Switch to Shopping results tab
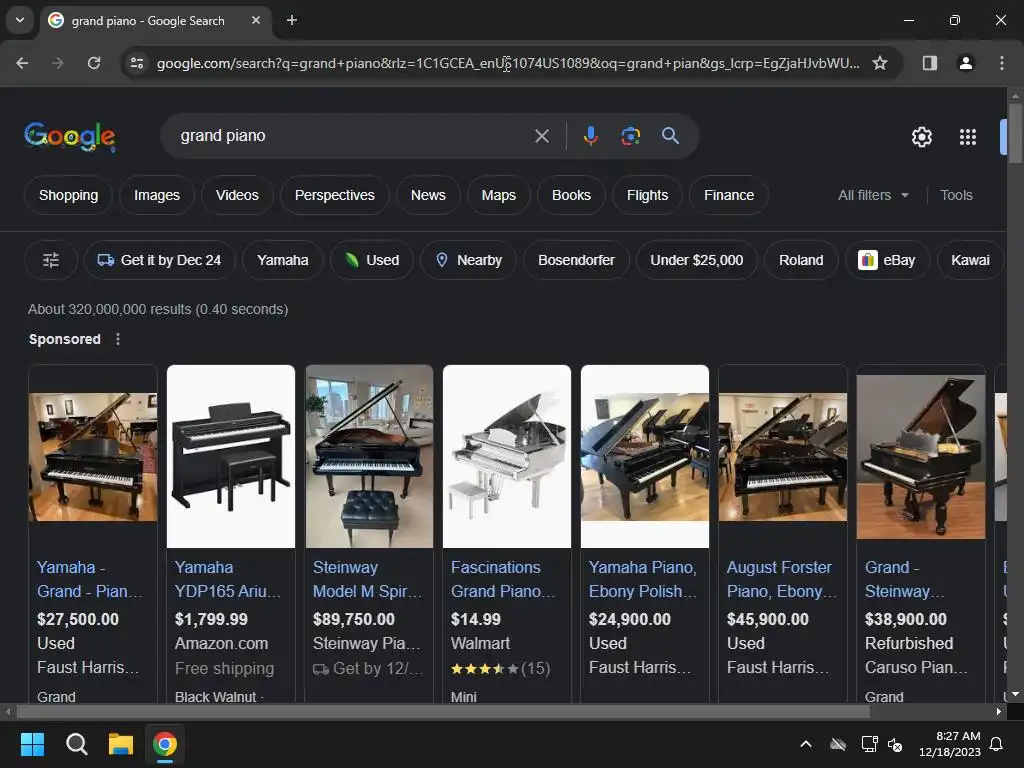Screen dimensions: 1024x768 (69, 195)
